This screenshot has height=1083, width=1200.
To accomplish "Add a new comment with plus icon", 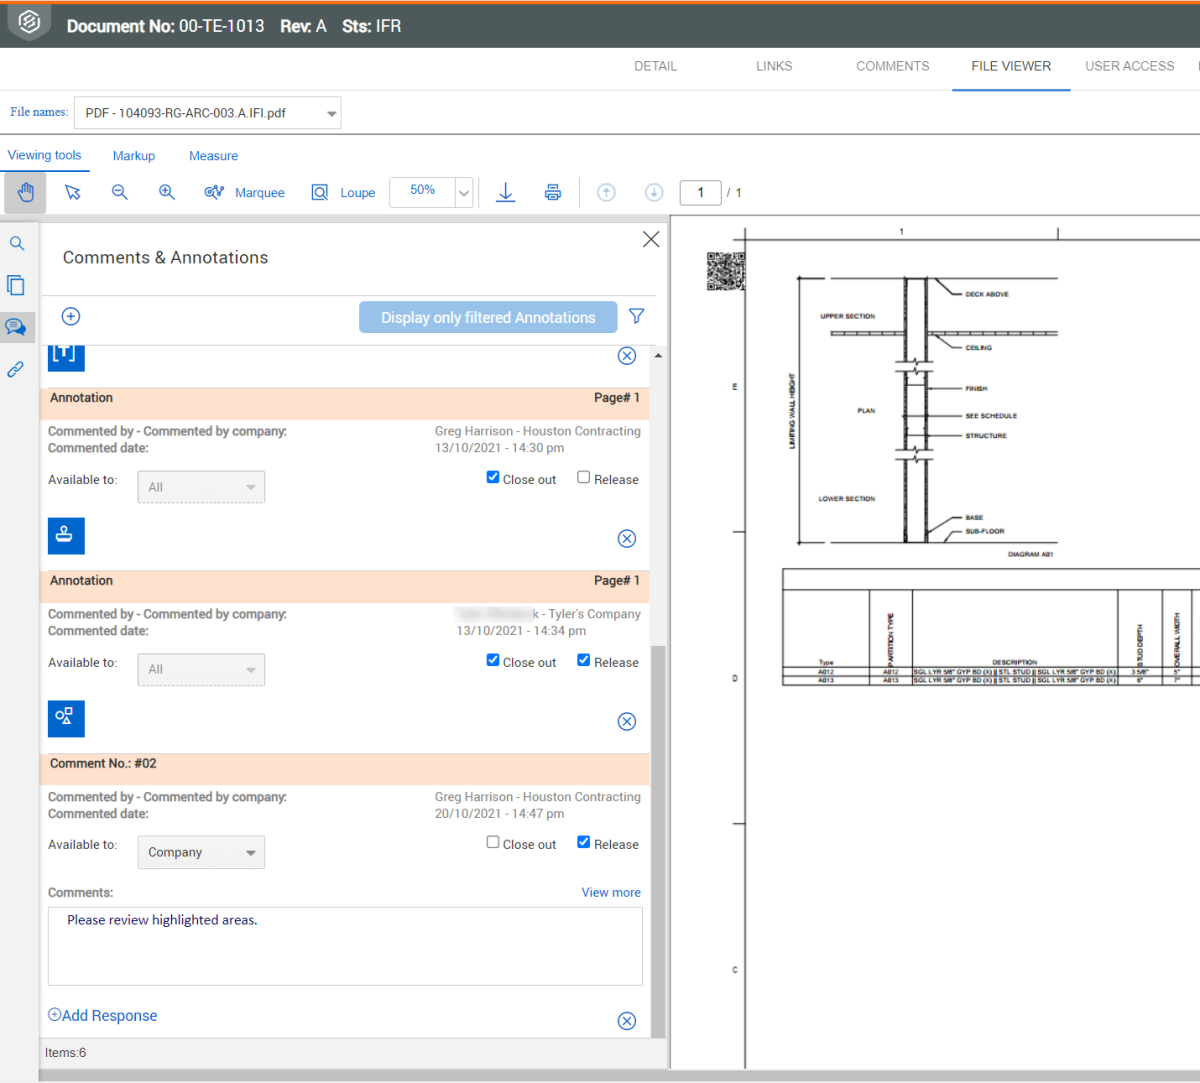I will (x=71, y=316).
